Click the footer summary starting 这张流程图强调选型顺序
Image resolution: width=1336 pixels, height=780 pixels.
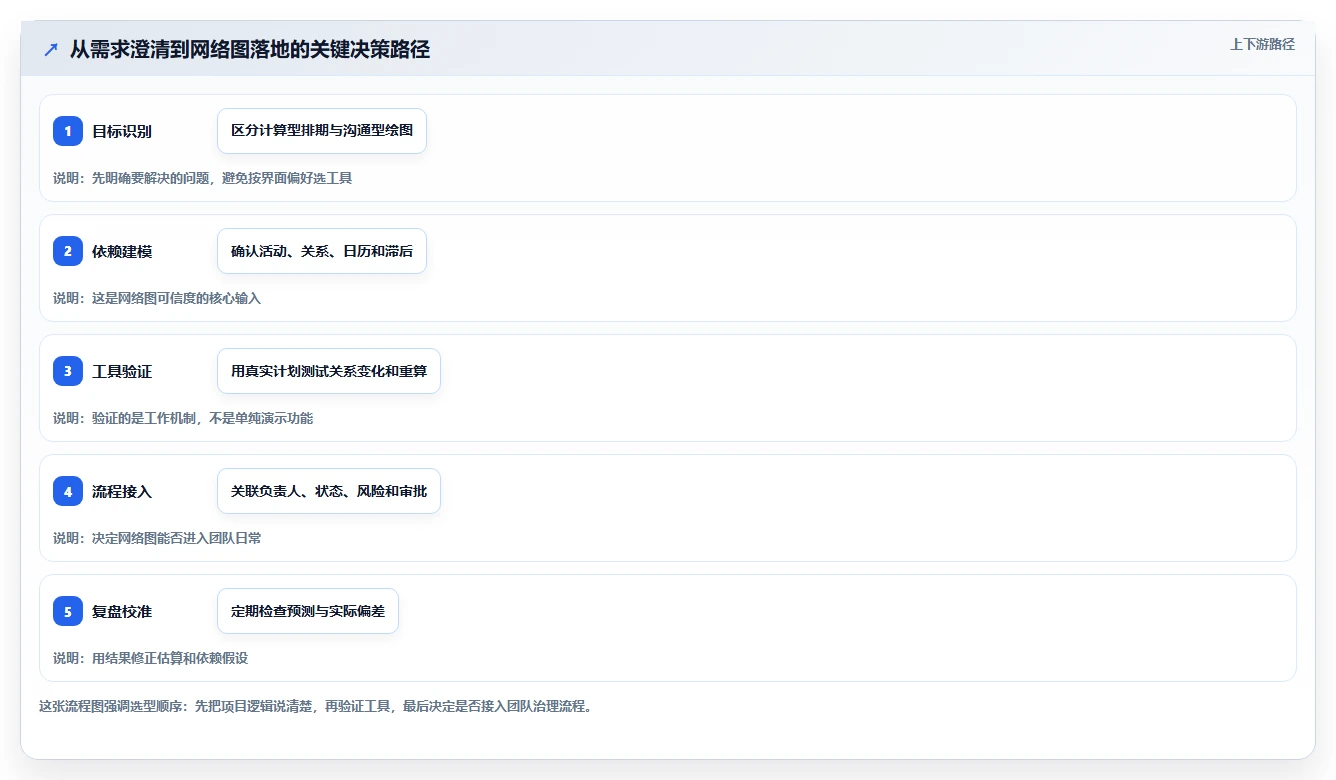[316, 706]
